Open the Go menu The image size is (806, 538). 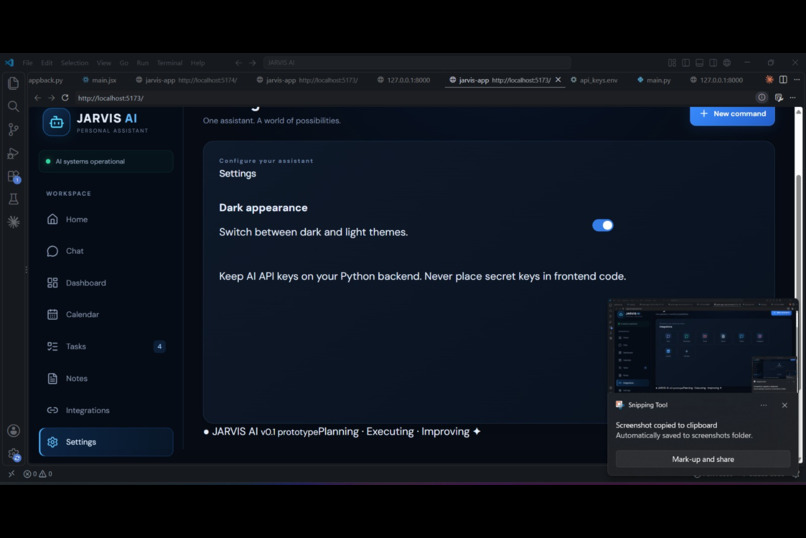pyautogui.click(x=124, y=63)
